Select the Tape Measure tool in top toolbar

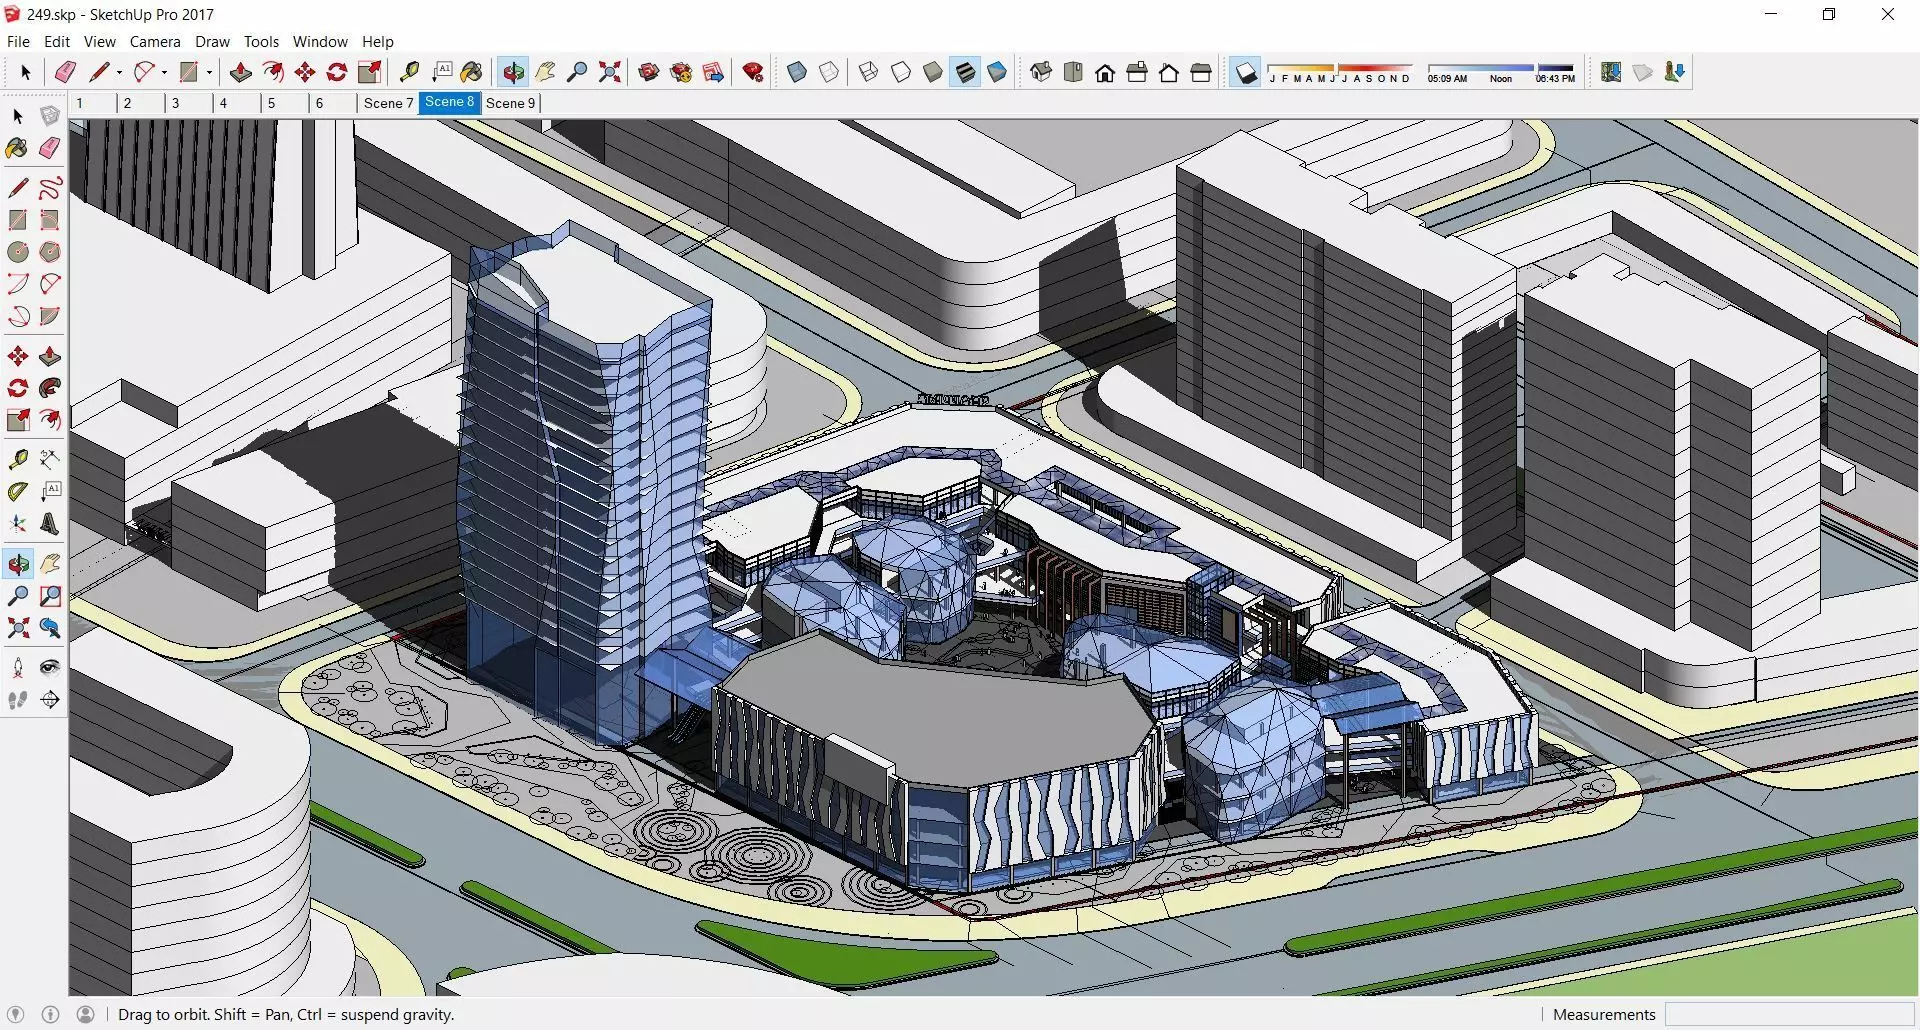[409, 72]
